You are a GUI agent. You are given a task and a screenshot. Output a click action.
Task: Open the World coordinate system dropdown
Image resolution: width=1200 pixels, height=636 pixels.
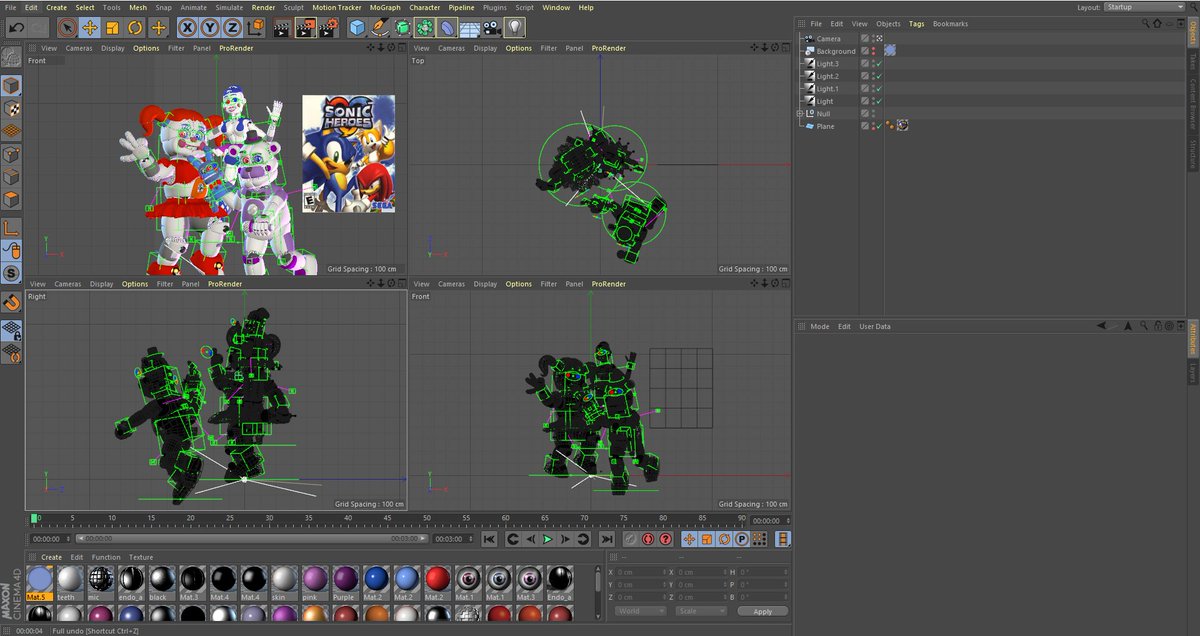tap(640, 611)
